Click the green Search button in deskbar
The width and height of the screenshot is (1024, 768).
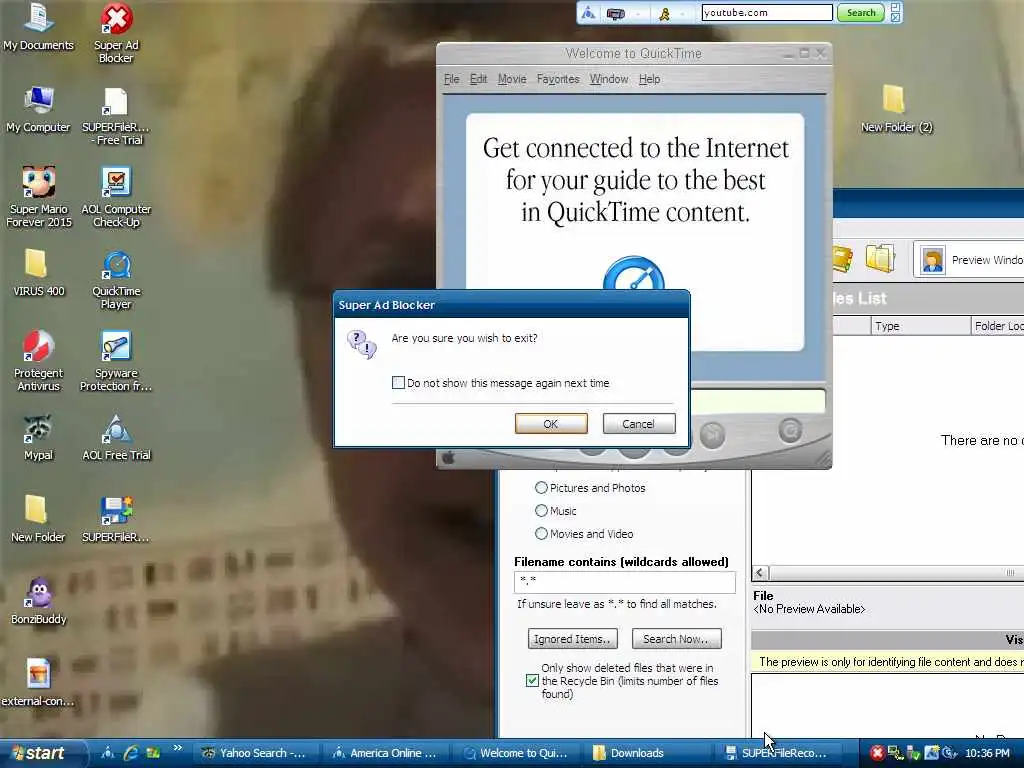(x=861, y=12)
